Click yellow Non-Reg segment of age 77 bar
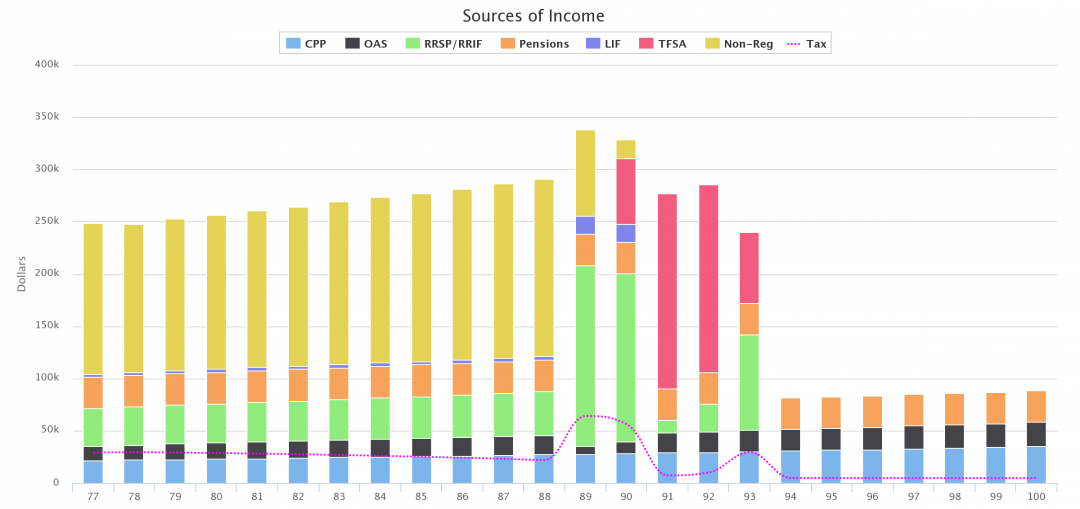This screenshot has height=509, width=1080. pos(93,298)
